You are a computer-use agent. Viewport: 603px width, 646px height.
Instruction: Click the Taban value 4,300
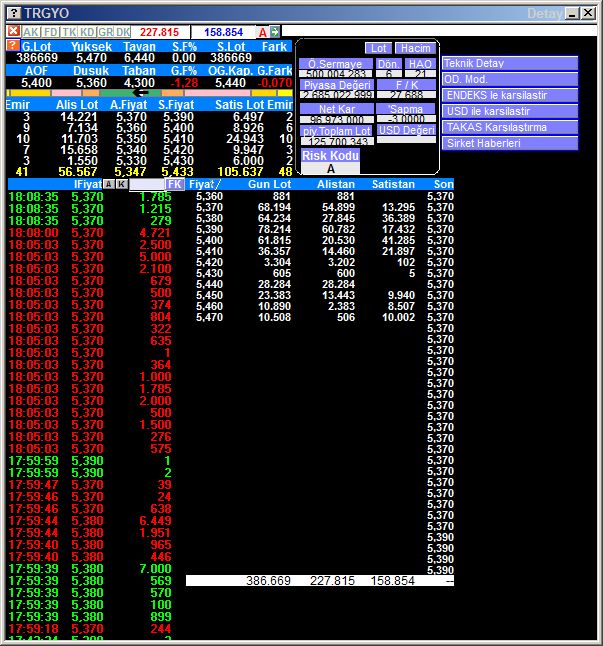(x=139, y=83)
